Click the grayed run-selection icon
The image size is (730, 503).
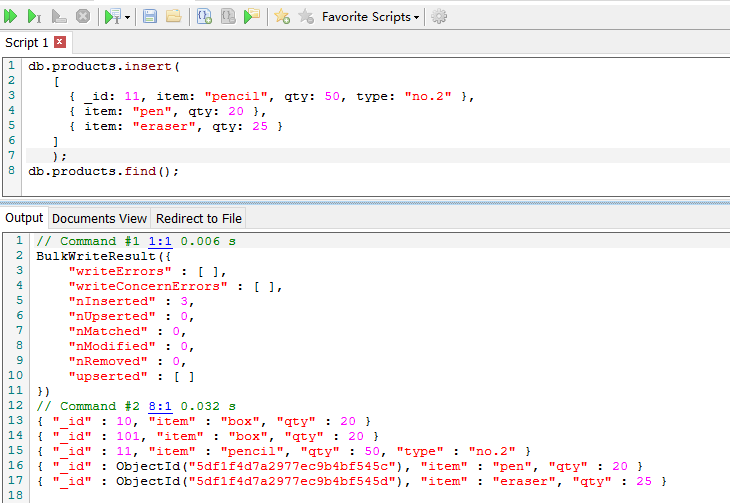click(59, 17)
